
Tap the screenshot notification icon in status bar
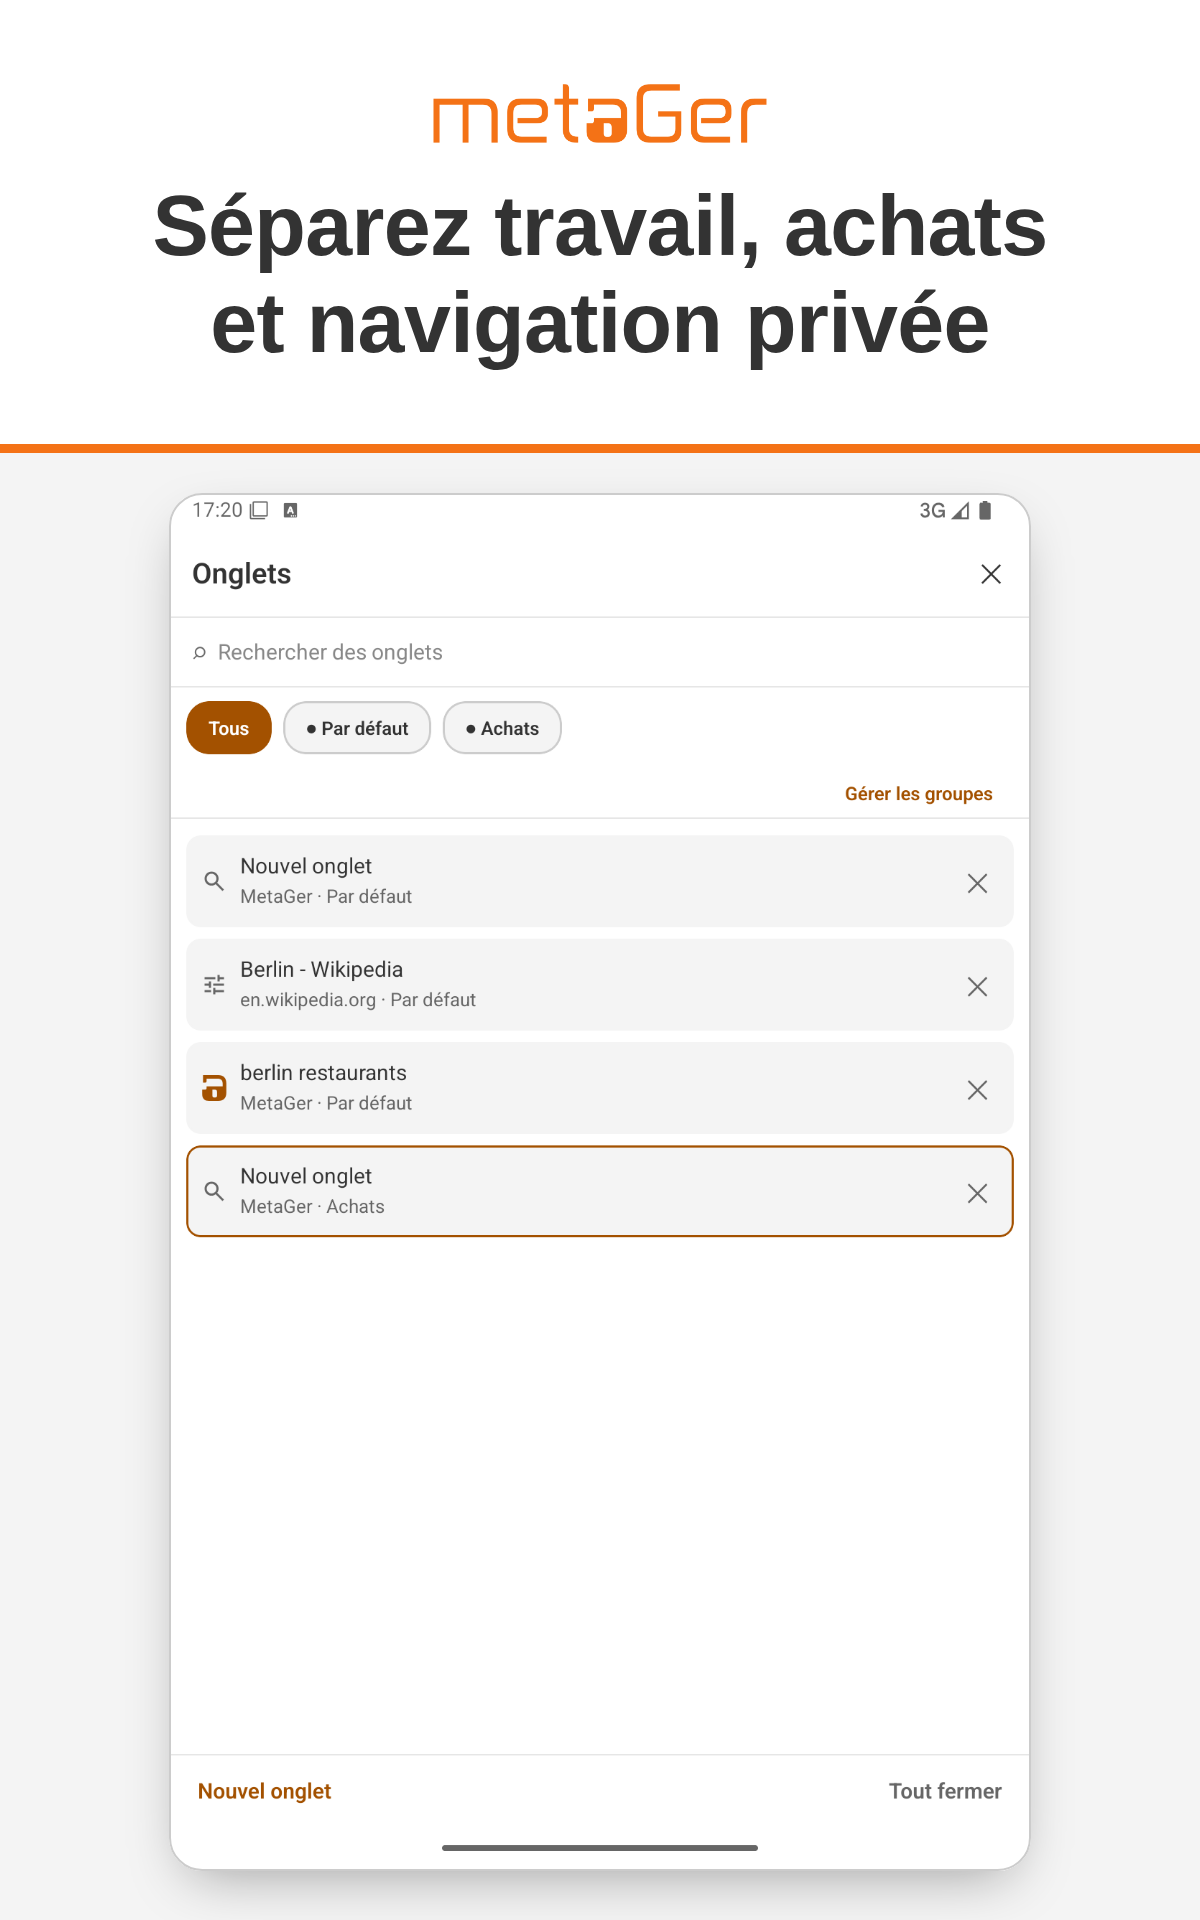pyautogui.click(x=259, y=510)
